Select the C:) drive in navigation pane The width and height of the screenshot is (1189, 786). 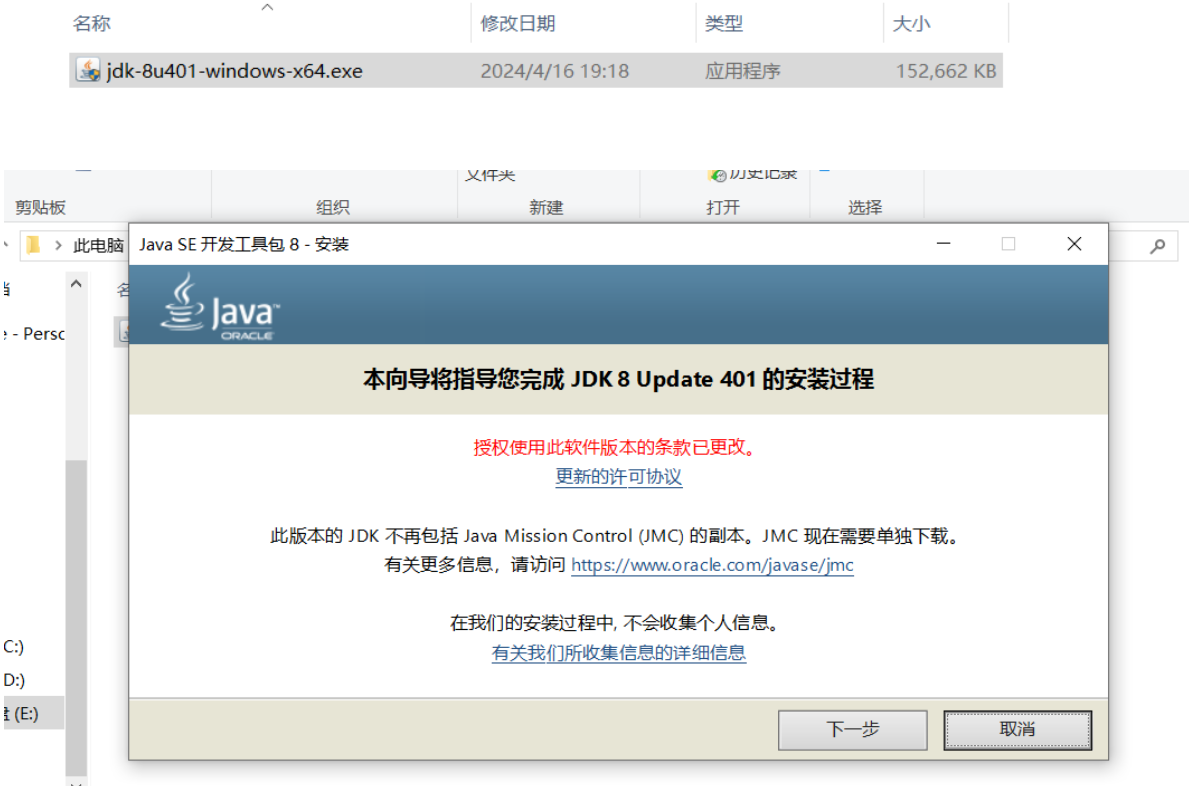(14, 647)
